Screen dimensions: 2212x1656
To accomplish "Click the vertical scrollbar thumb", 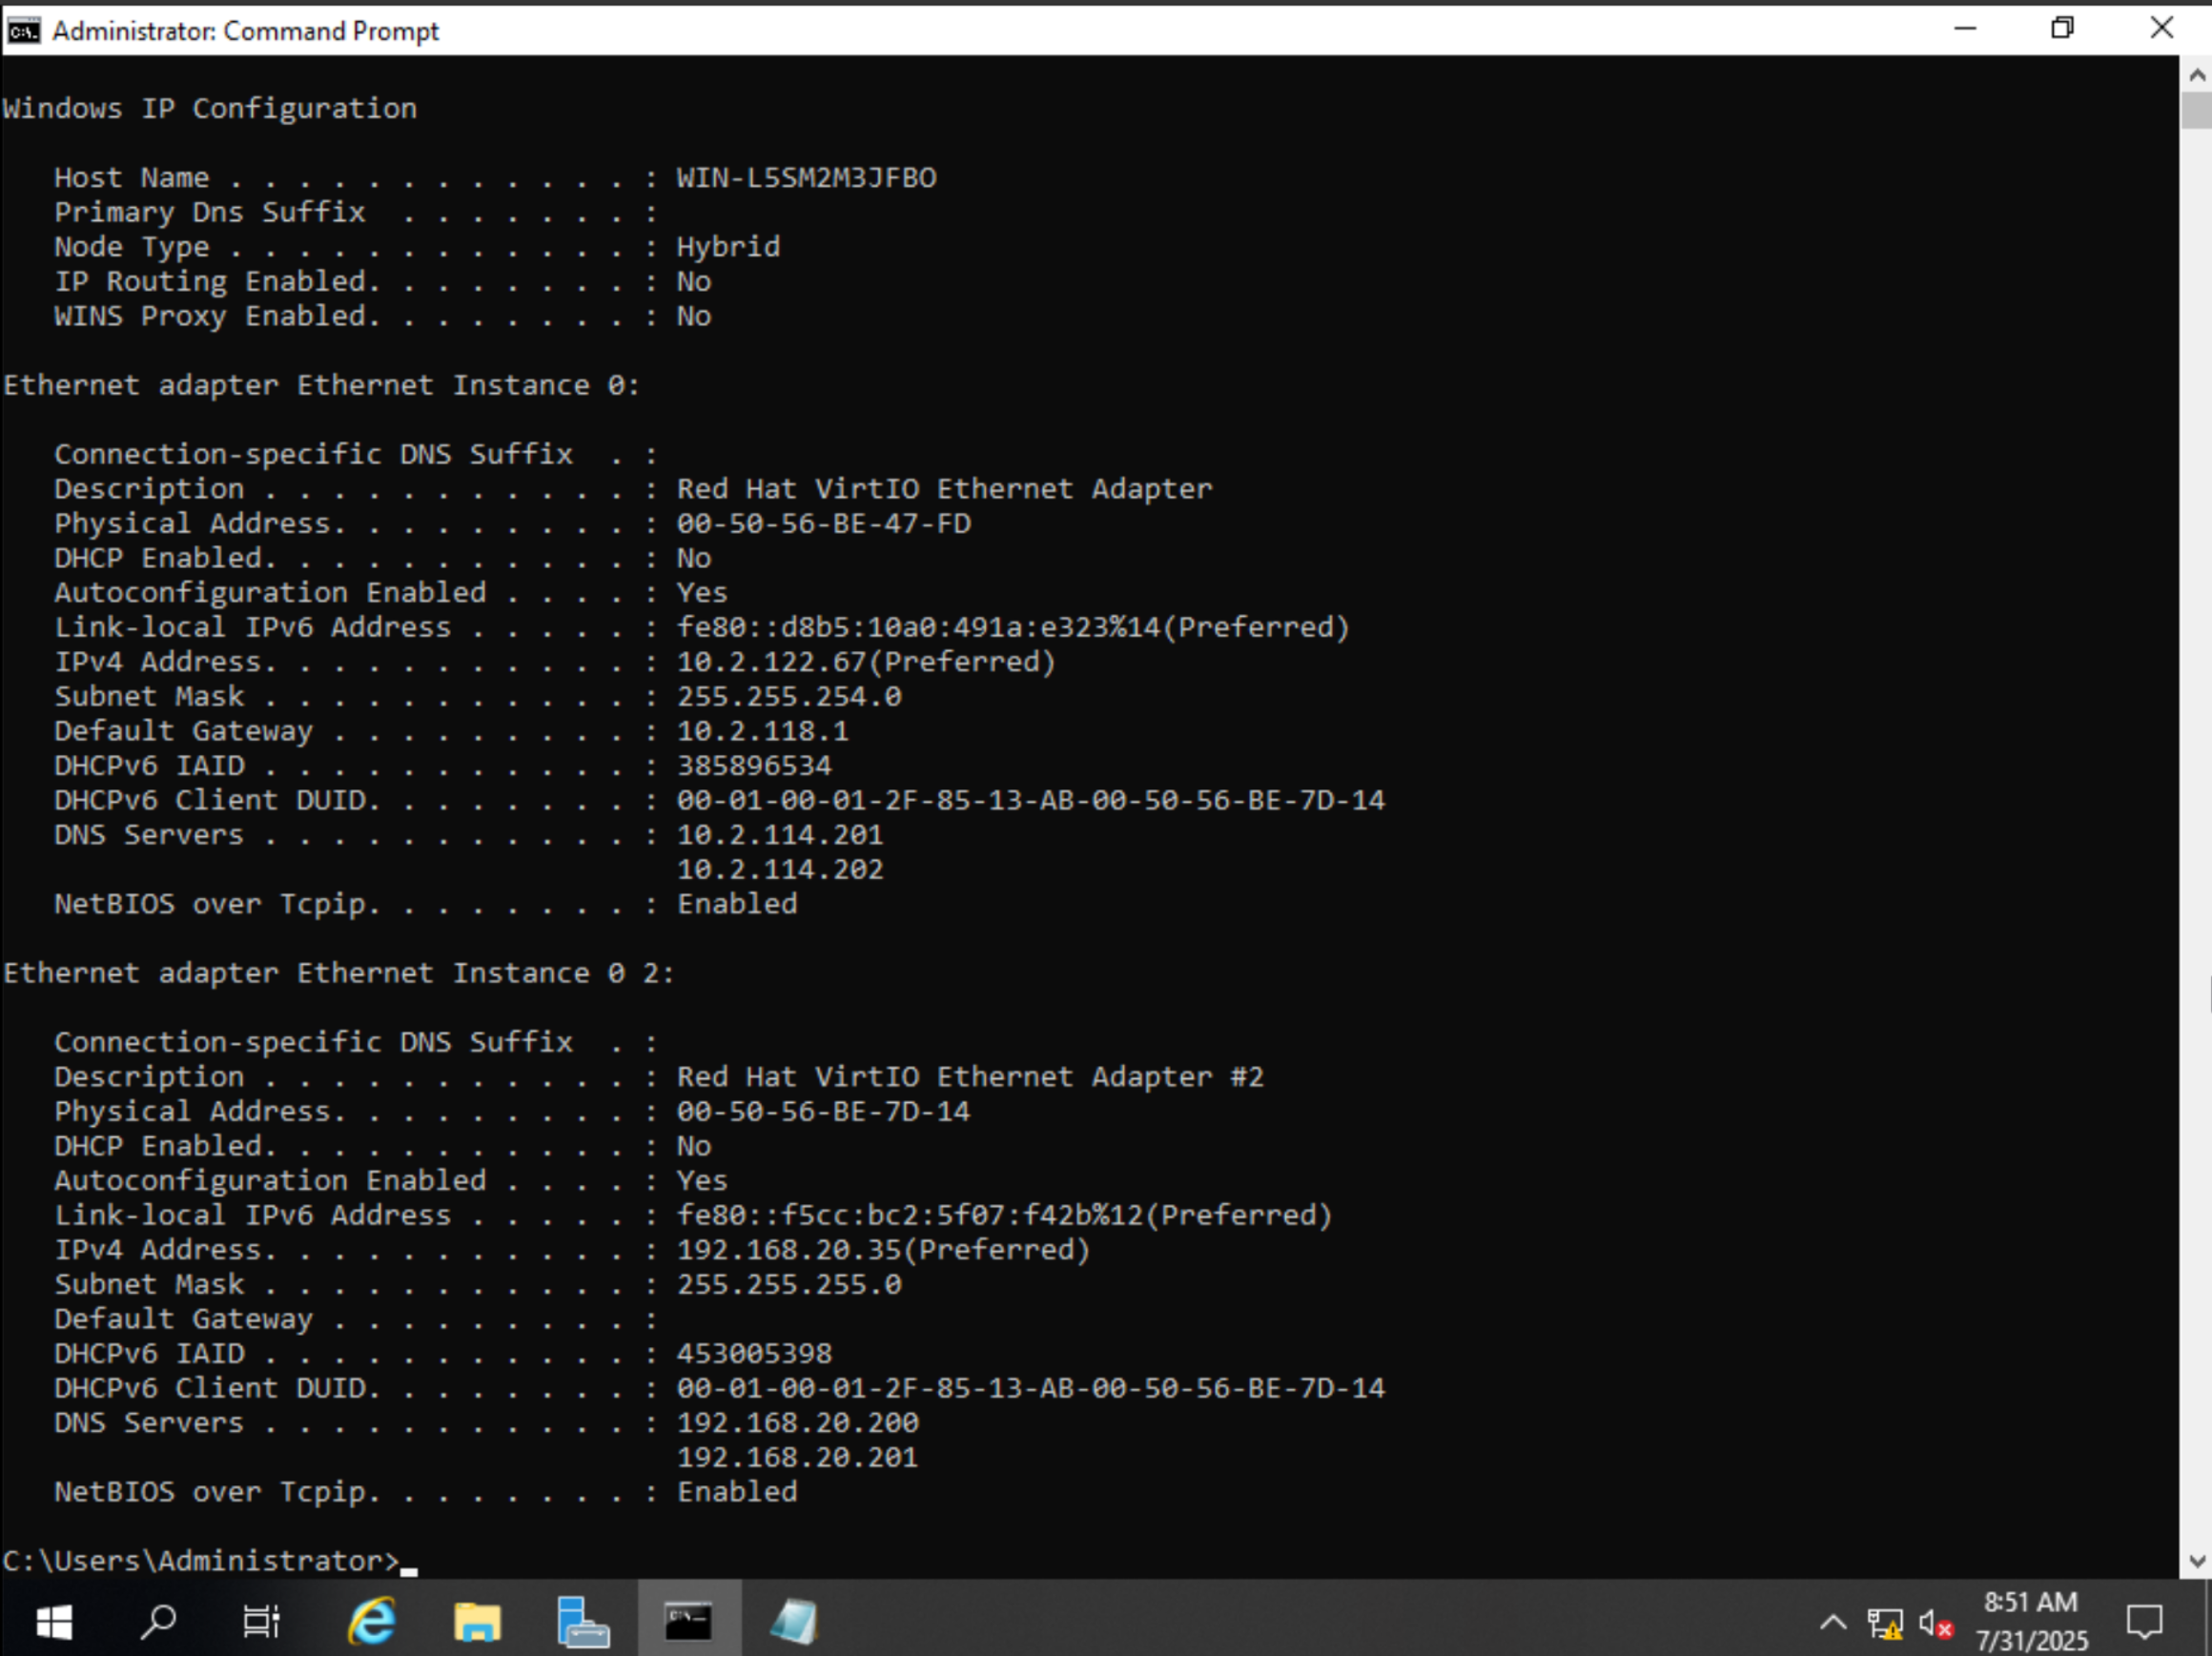I will pos(2196,110).
